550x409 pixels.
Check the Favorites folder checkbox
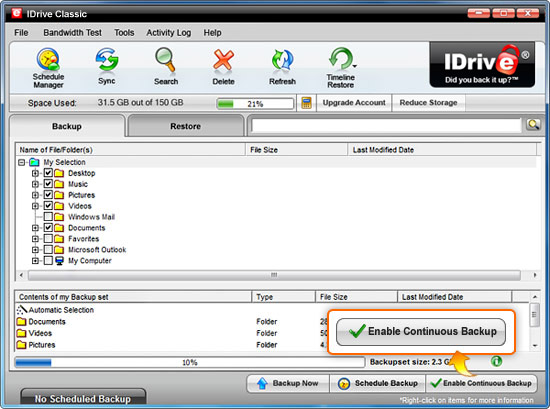point(48,239)
